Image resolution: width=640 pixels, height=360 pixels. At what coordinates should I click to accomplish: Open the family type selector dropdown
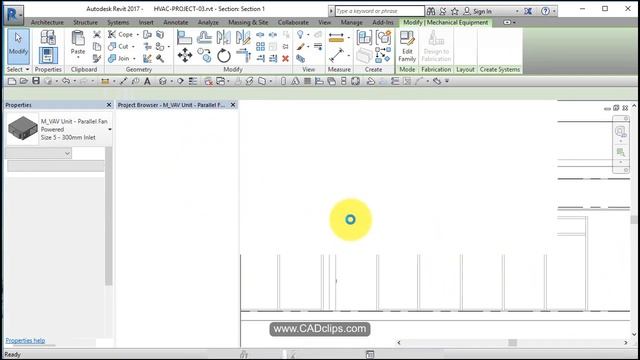pyautogui.click(x=110, y=129)
